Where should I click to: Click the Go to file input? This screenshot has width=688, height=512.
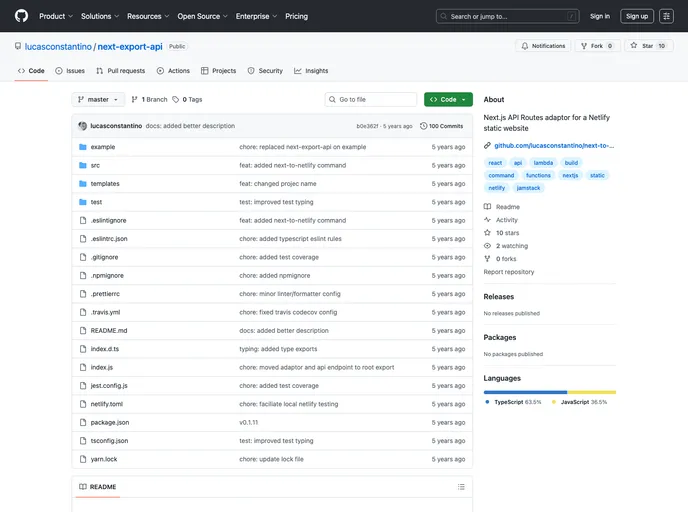coord(371,100)
